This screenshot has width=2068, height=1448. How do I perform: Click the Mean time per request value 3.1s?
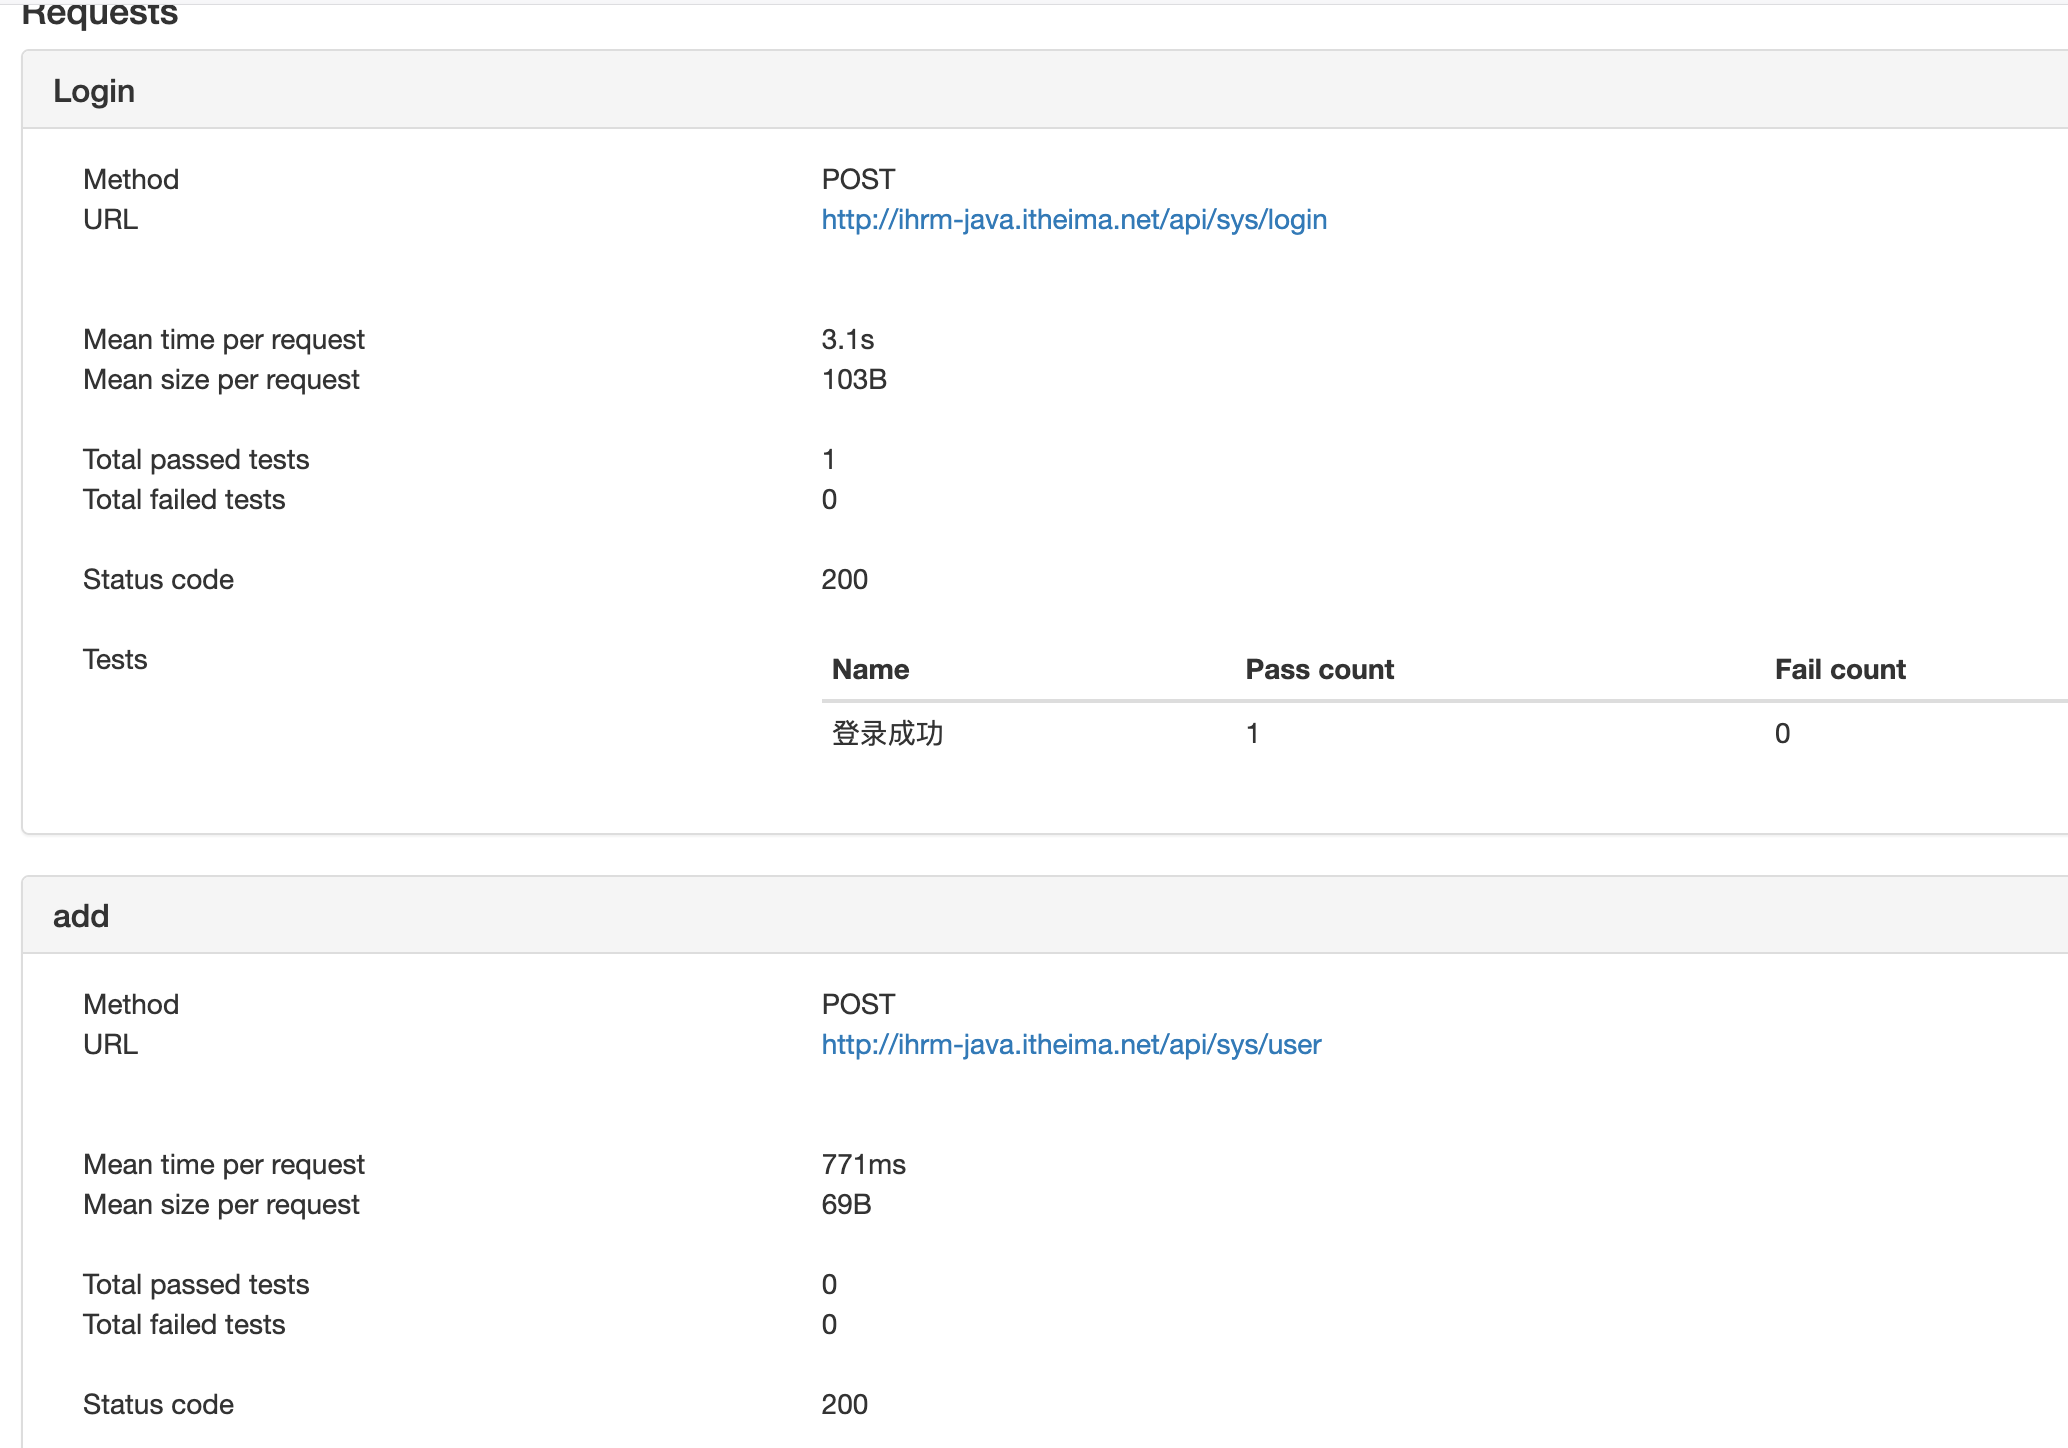846,339
